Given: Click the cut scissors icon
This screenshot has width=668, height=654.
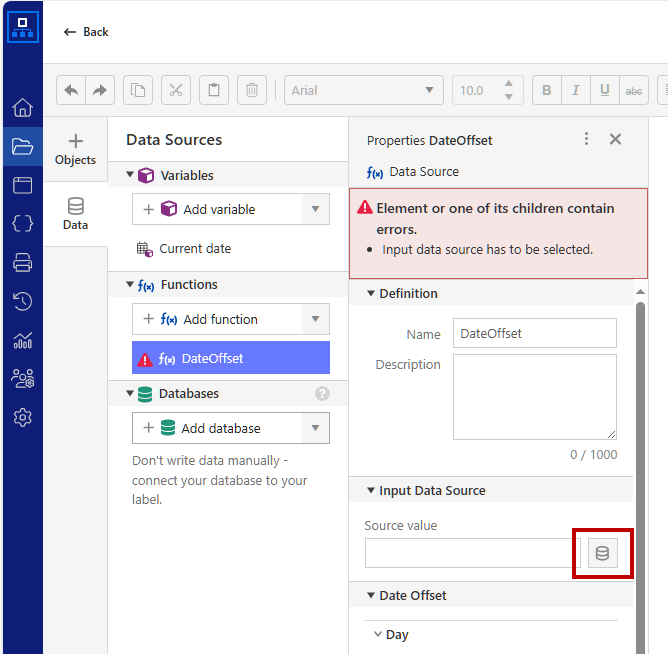Looking at the screenshot, I should click(176, 90).
